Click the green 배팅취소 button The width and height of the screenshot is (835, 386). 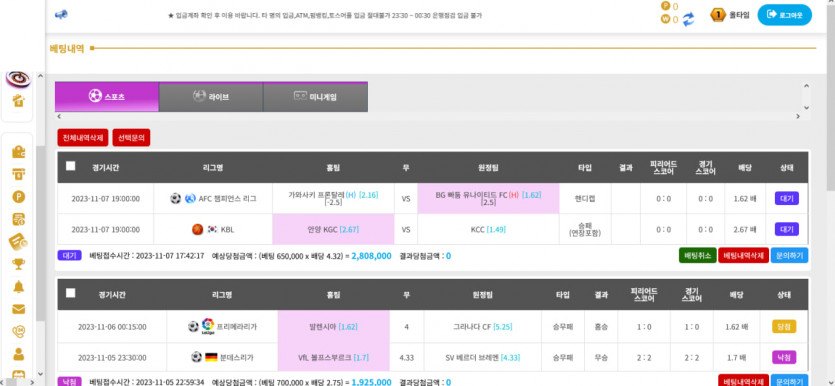698,256
